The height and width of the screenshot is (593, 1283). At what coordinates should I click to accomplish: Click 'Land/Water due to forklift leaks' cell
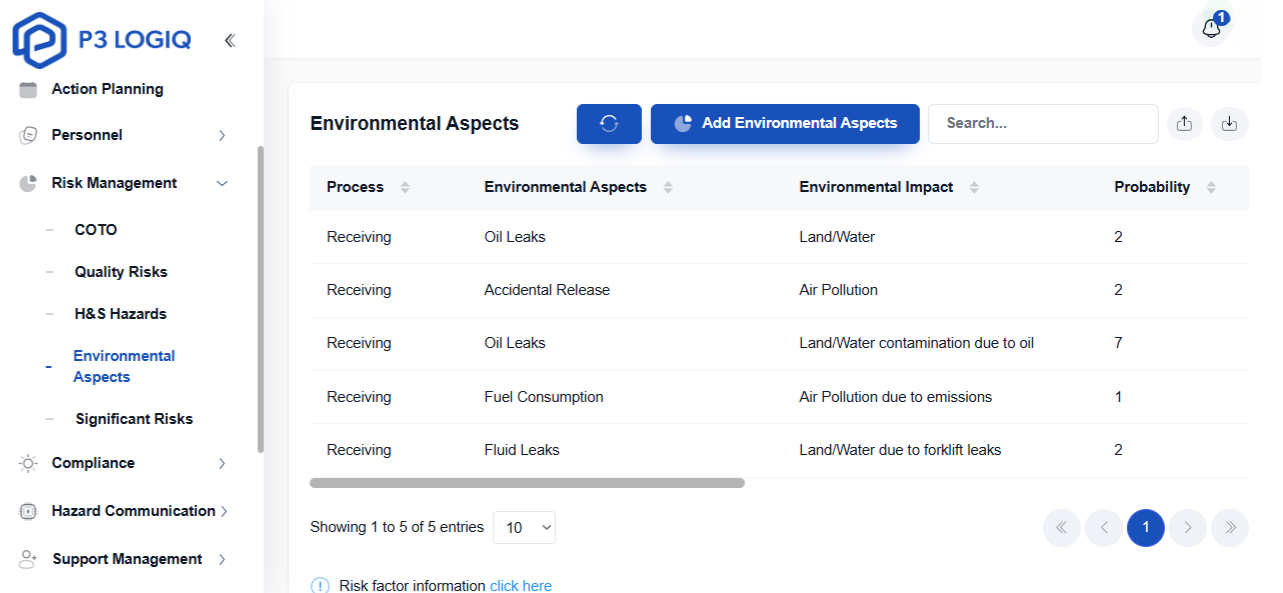pyautogui.click(x=900, y=450)
